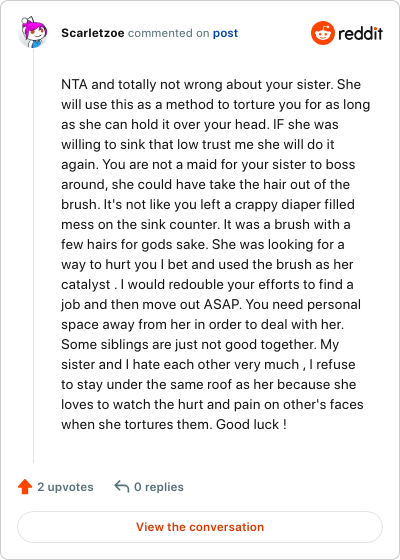The image size is (400, 560).
Task: Click the vertical comment thread line
Action: tap(34, 255)
